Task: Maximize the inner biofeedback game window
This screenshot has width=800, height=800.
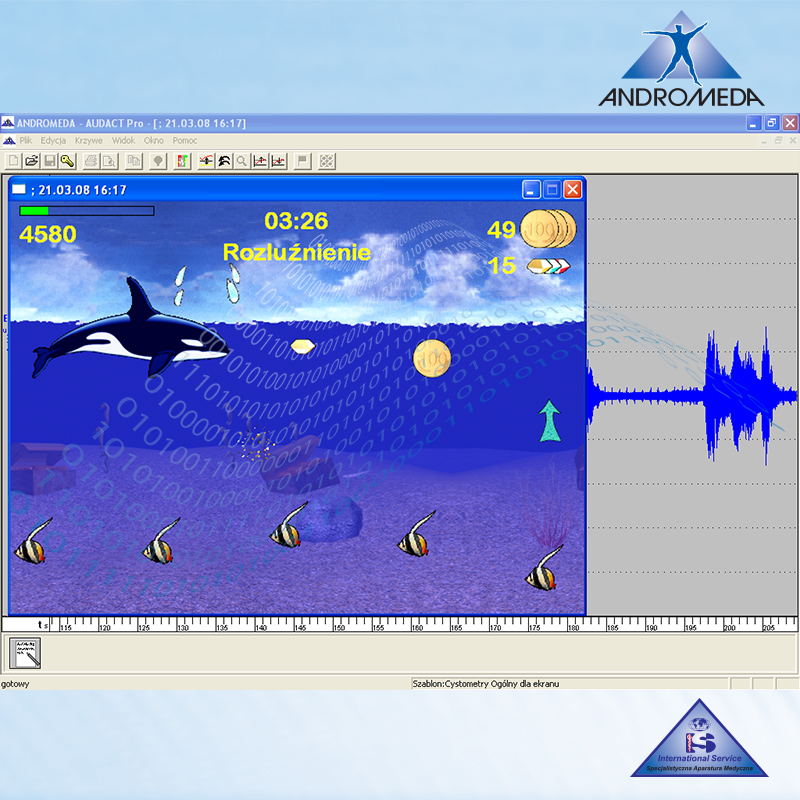Action: (552, 189)
